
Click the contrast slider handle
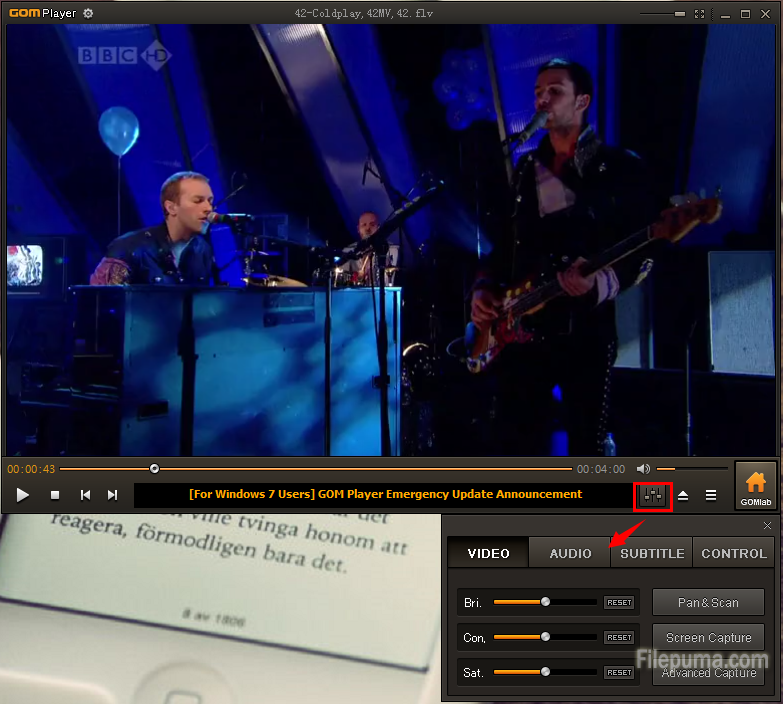click(545, 637)
